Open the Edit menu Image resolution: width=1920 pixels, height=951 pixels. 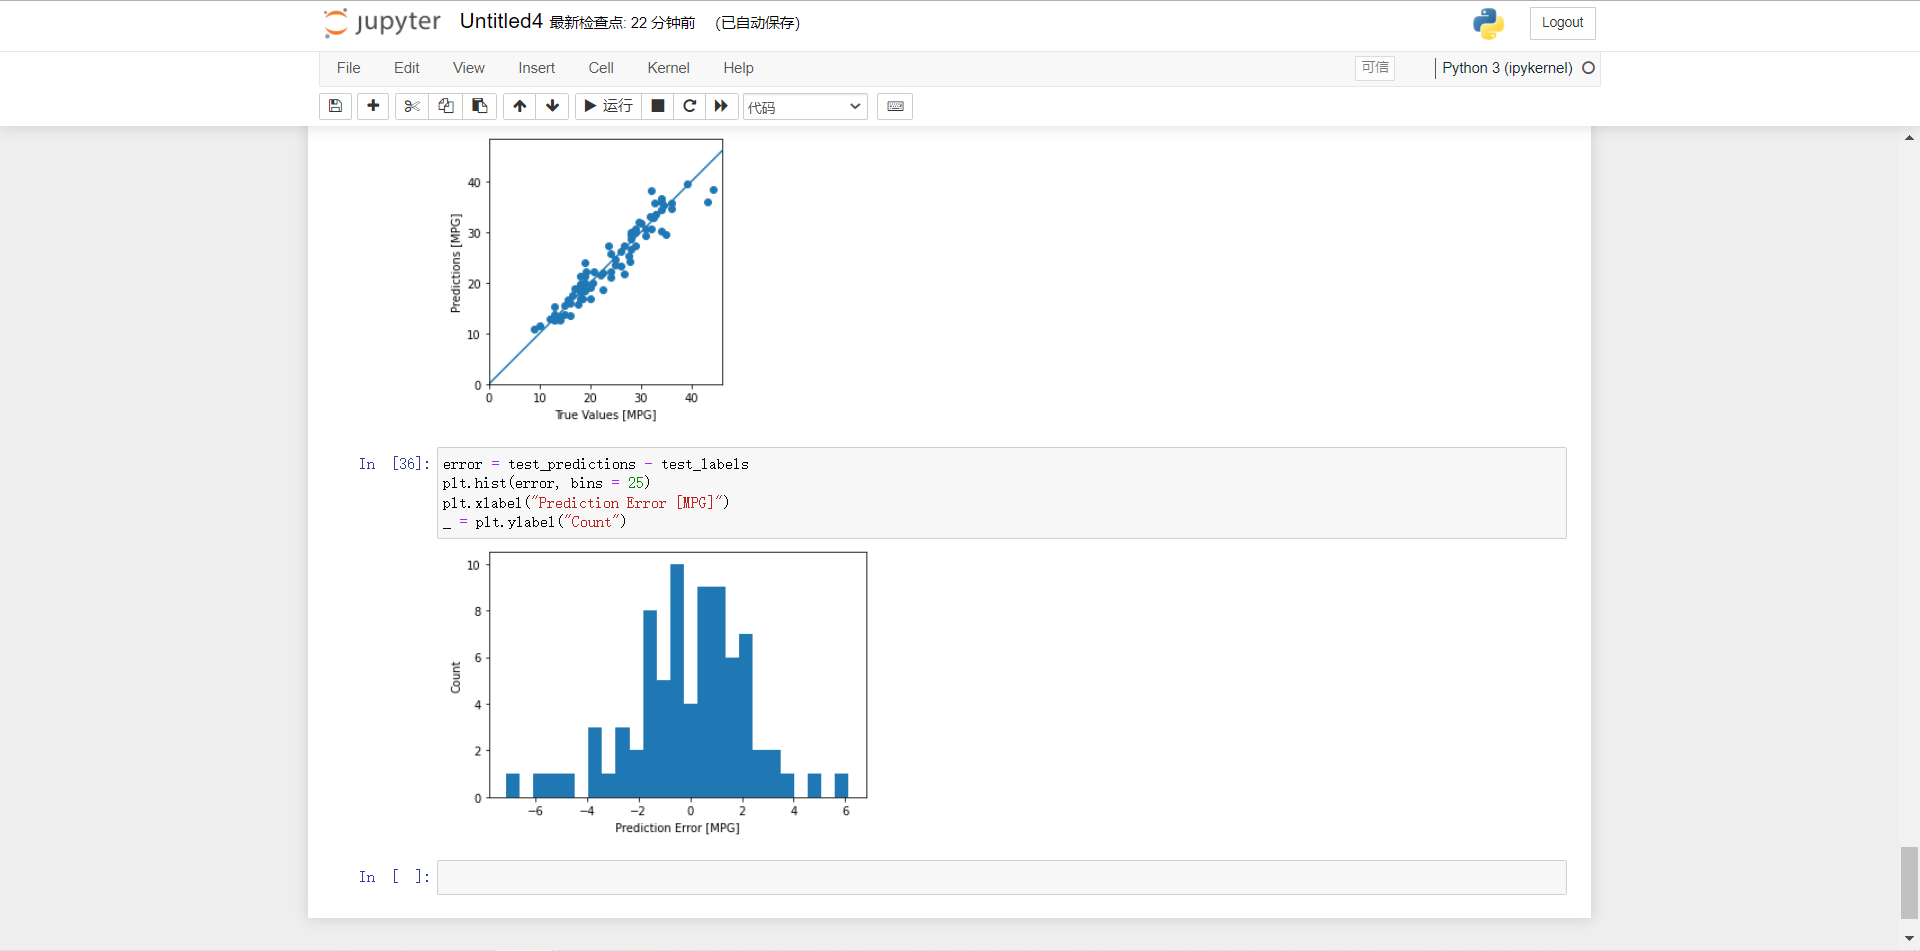click(x=407, y=68)
